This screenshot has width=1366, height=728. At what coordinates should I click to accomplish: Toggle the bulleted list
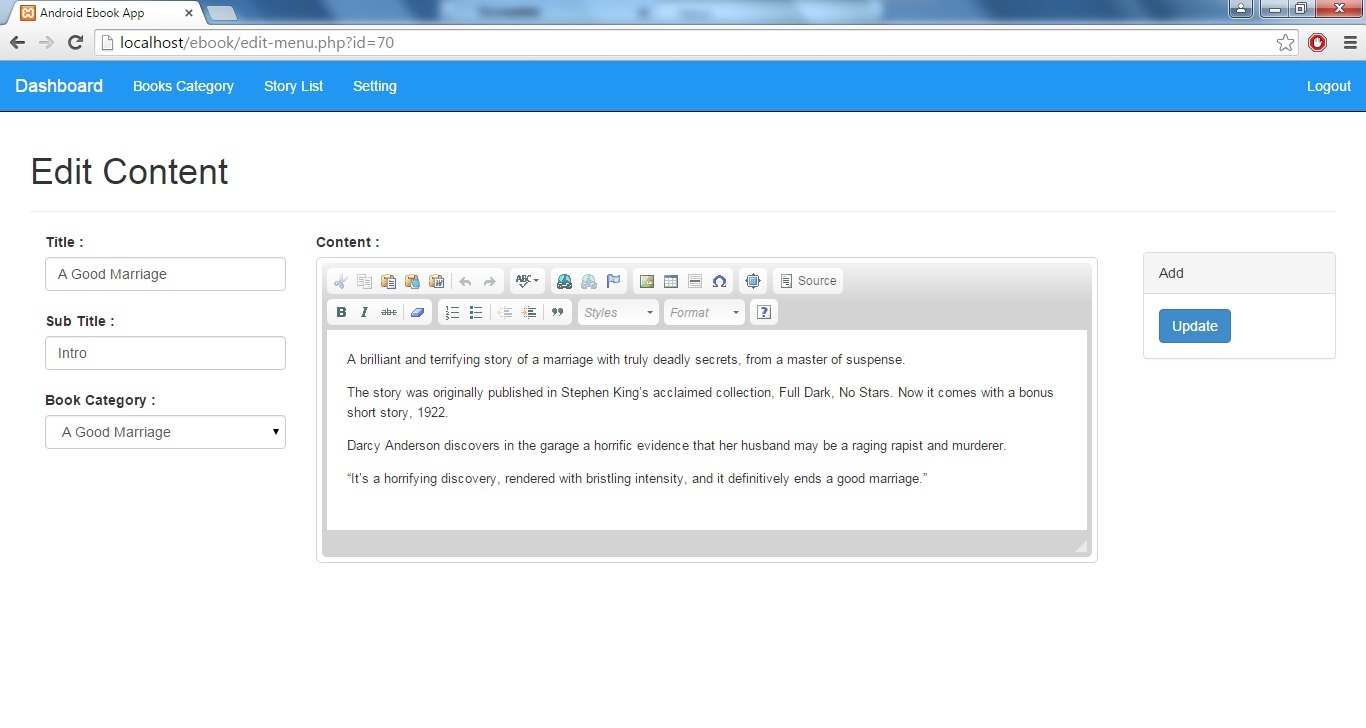tap(476, 312)
